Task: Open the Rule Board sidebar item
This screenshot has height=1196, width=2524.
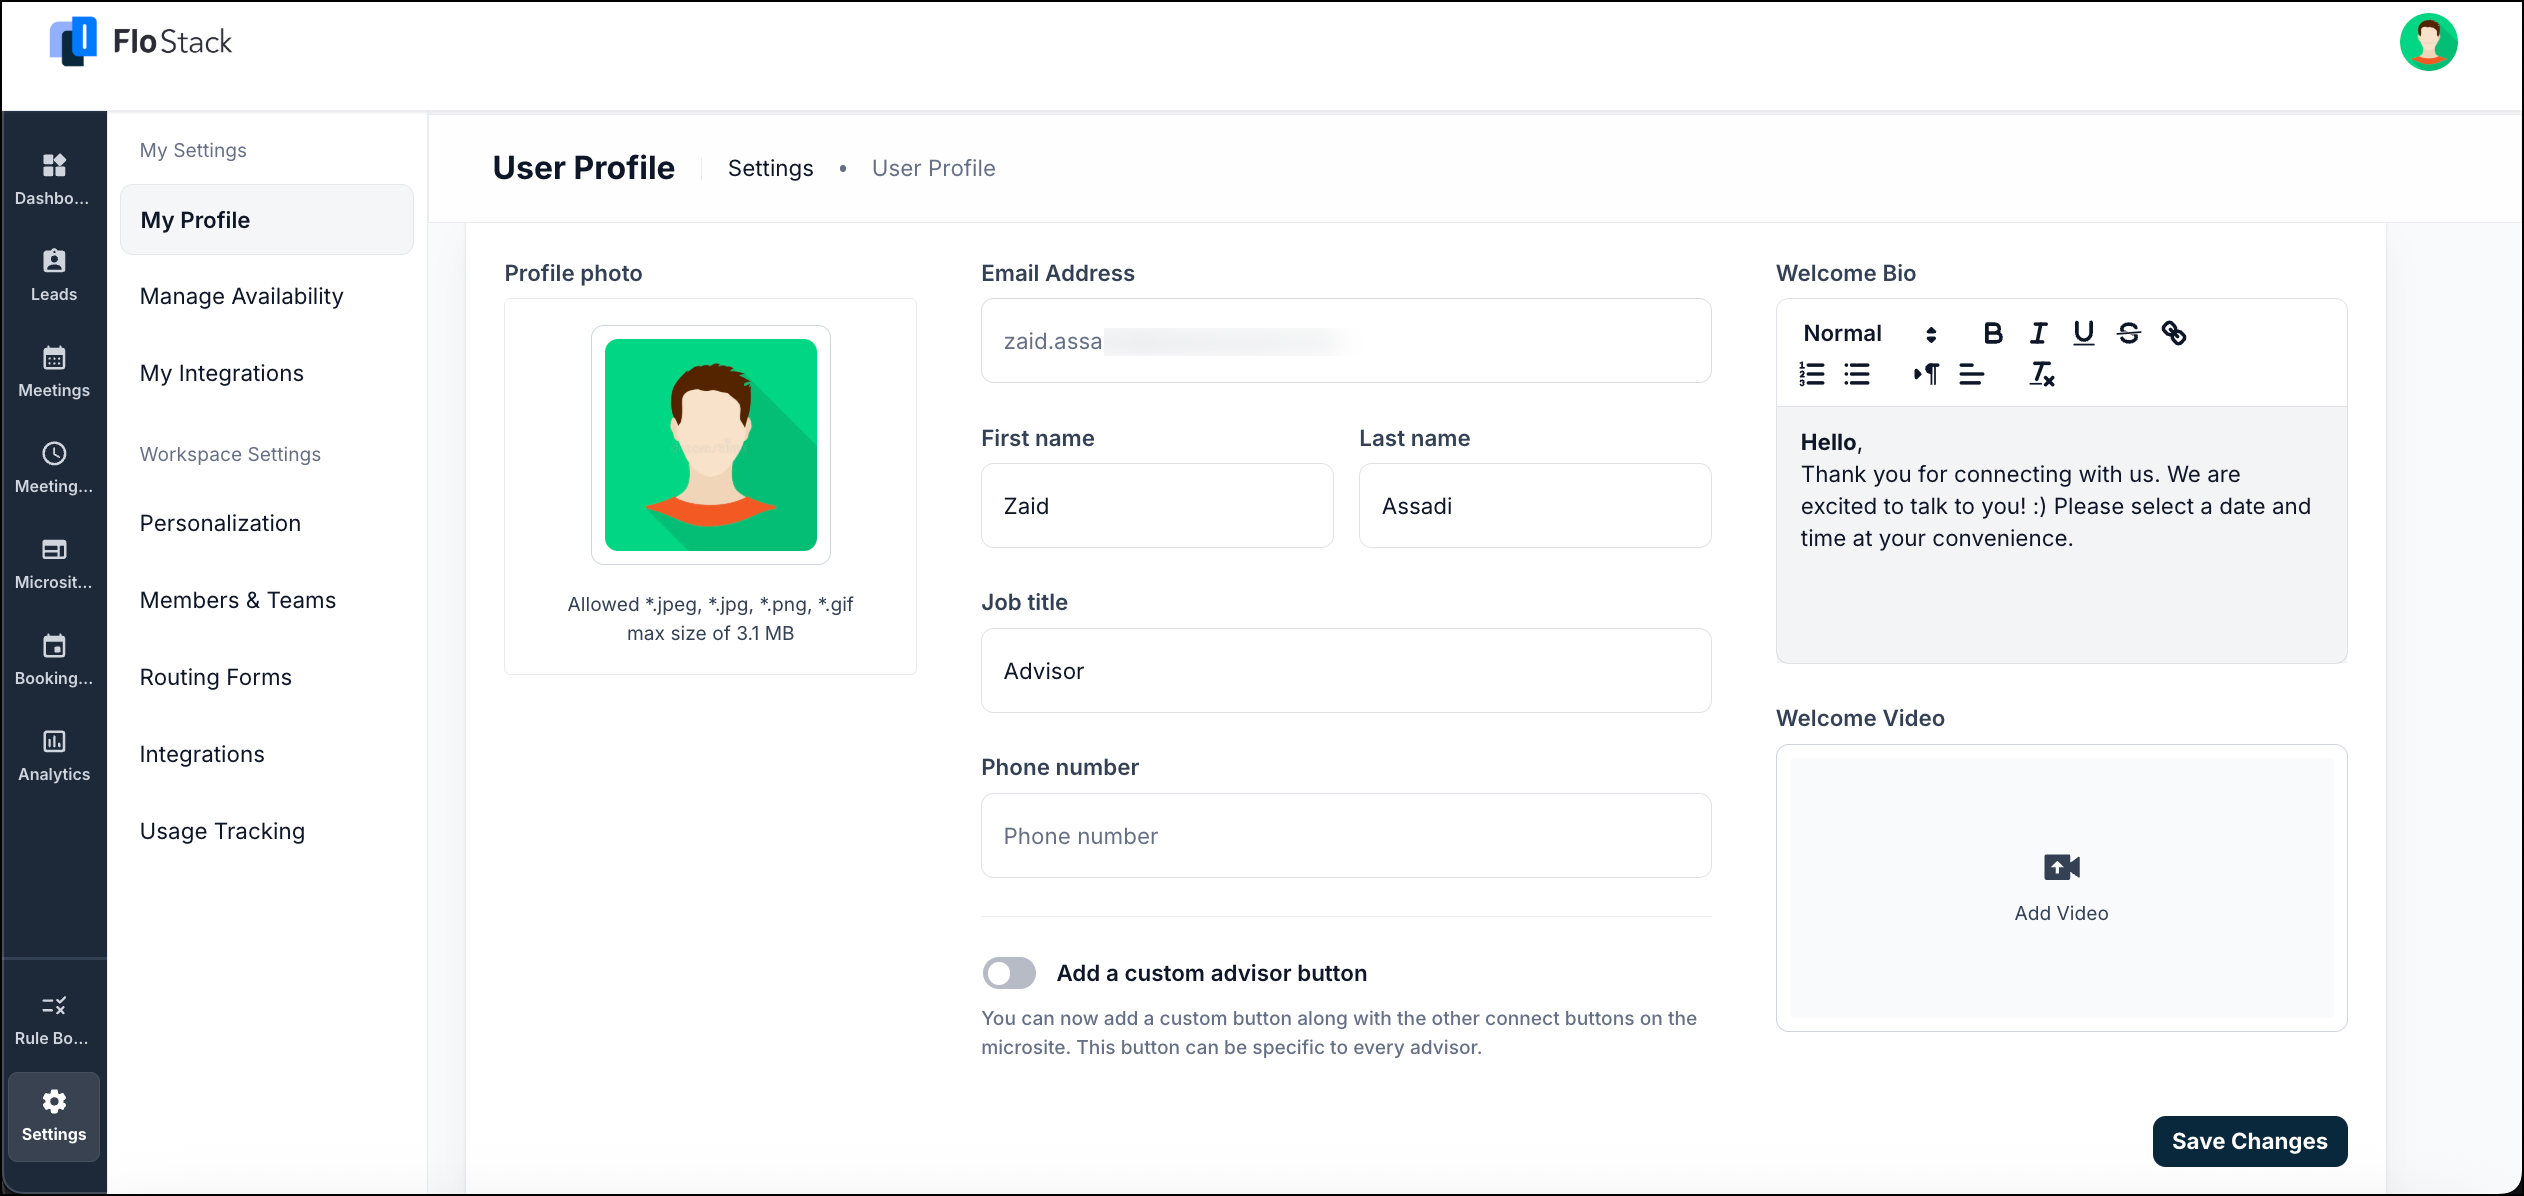Action: click(52, 1018)
